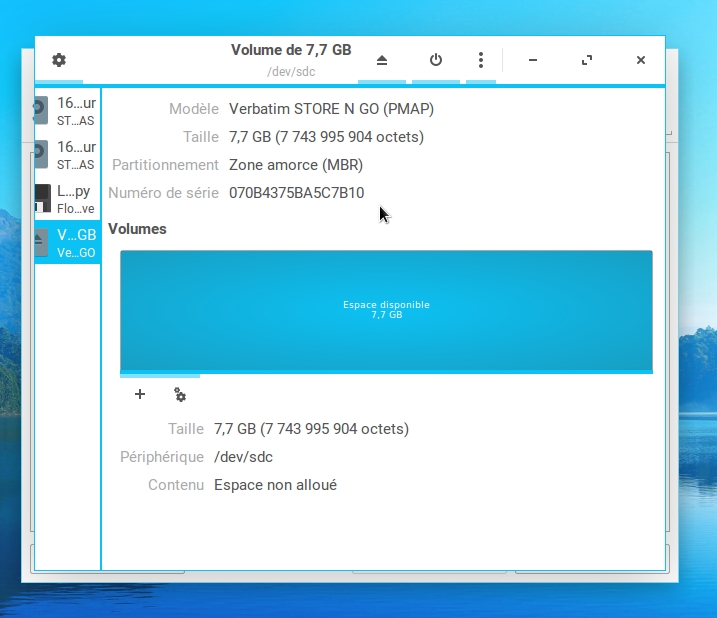
Task: Open the gear application menu in header
Action: coord(59,60)
